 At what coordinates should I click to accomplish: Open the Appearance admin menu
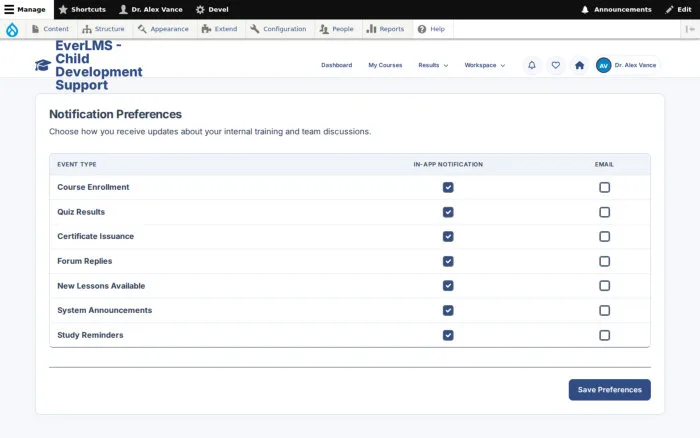click(x=163, y=29)
